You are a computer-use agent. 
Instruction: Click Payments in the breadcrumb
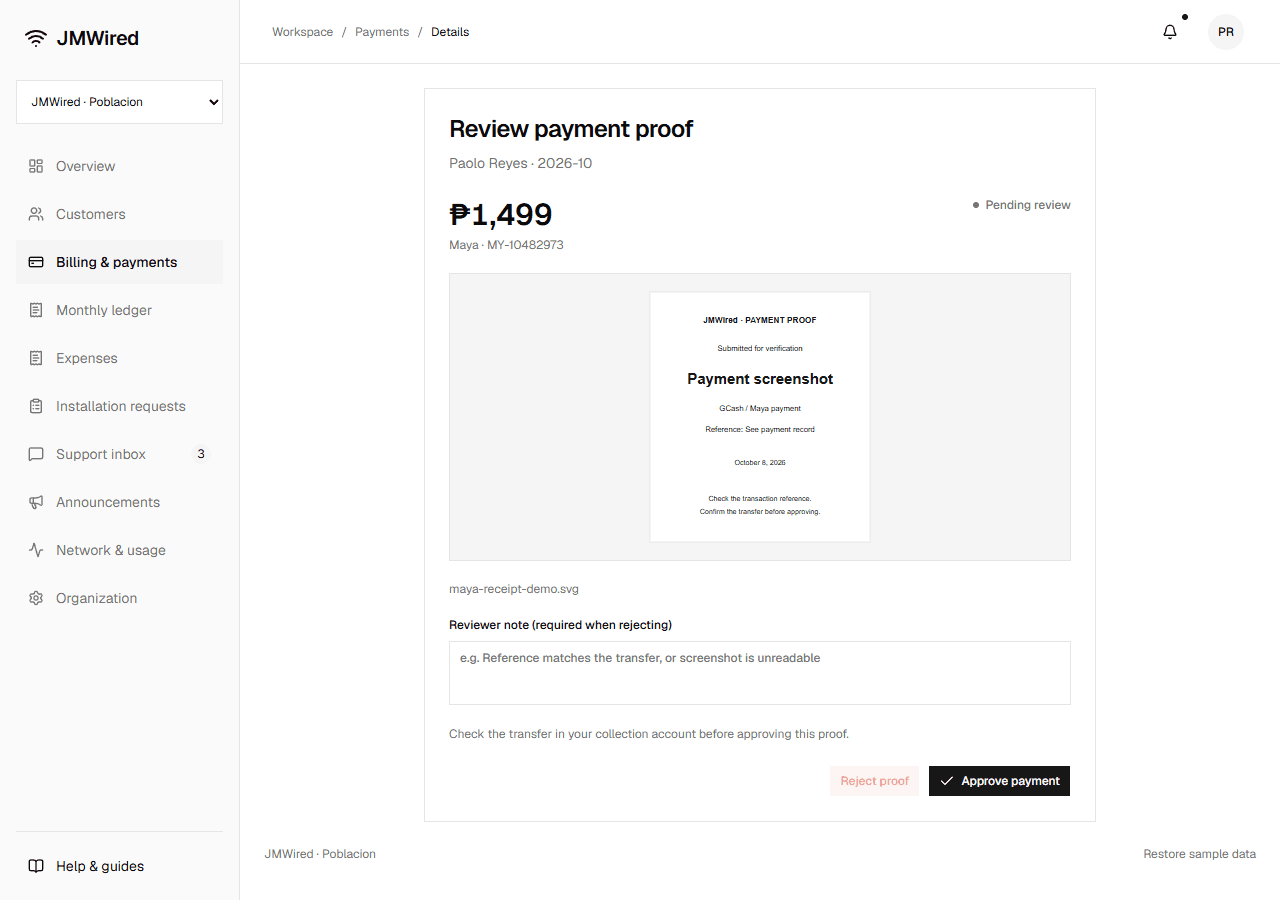382,32
